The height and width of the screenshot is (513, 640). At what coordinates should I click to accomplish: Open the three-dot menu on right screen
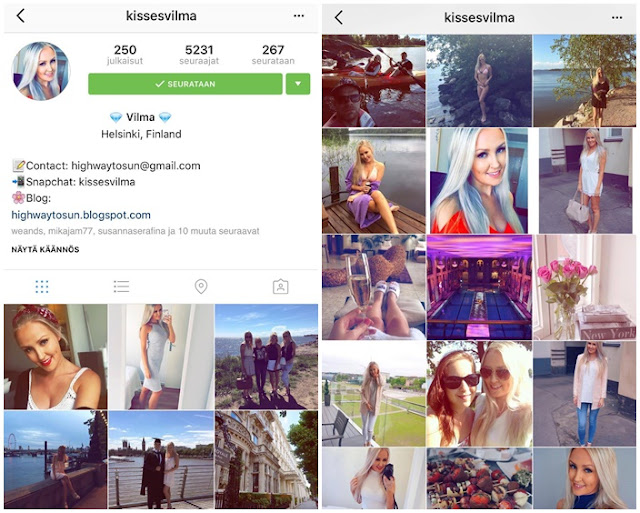pyautogui.click(x=617, y=18)
